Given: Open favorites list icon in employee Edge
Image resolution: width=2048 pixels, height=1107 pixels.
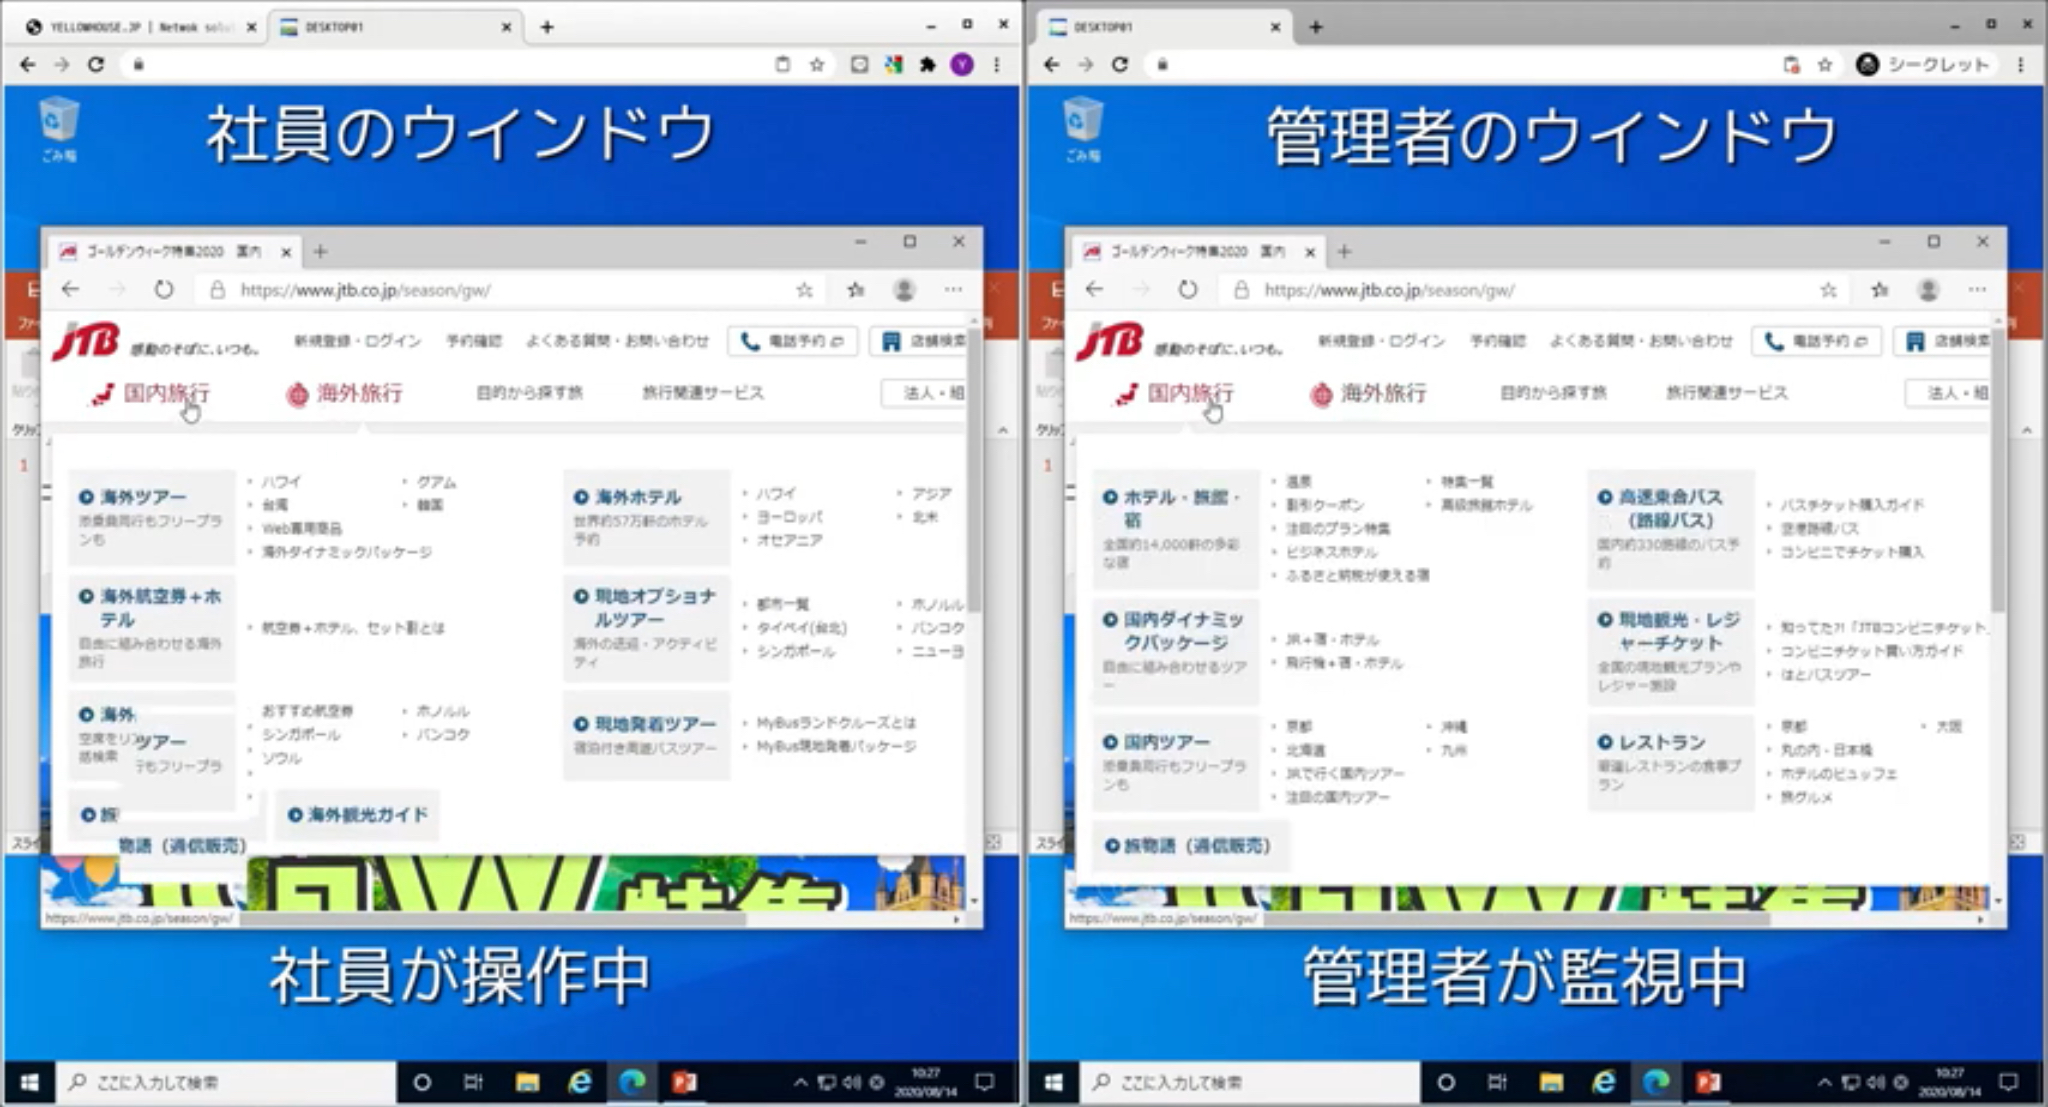Looking at the screenshot, I should 856,290.
